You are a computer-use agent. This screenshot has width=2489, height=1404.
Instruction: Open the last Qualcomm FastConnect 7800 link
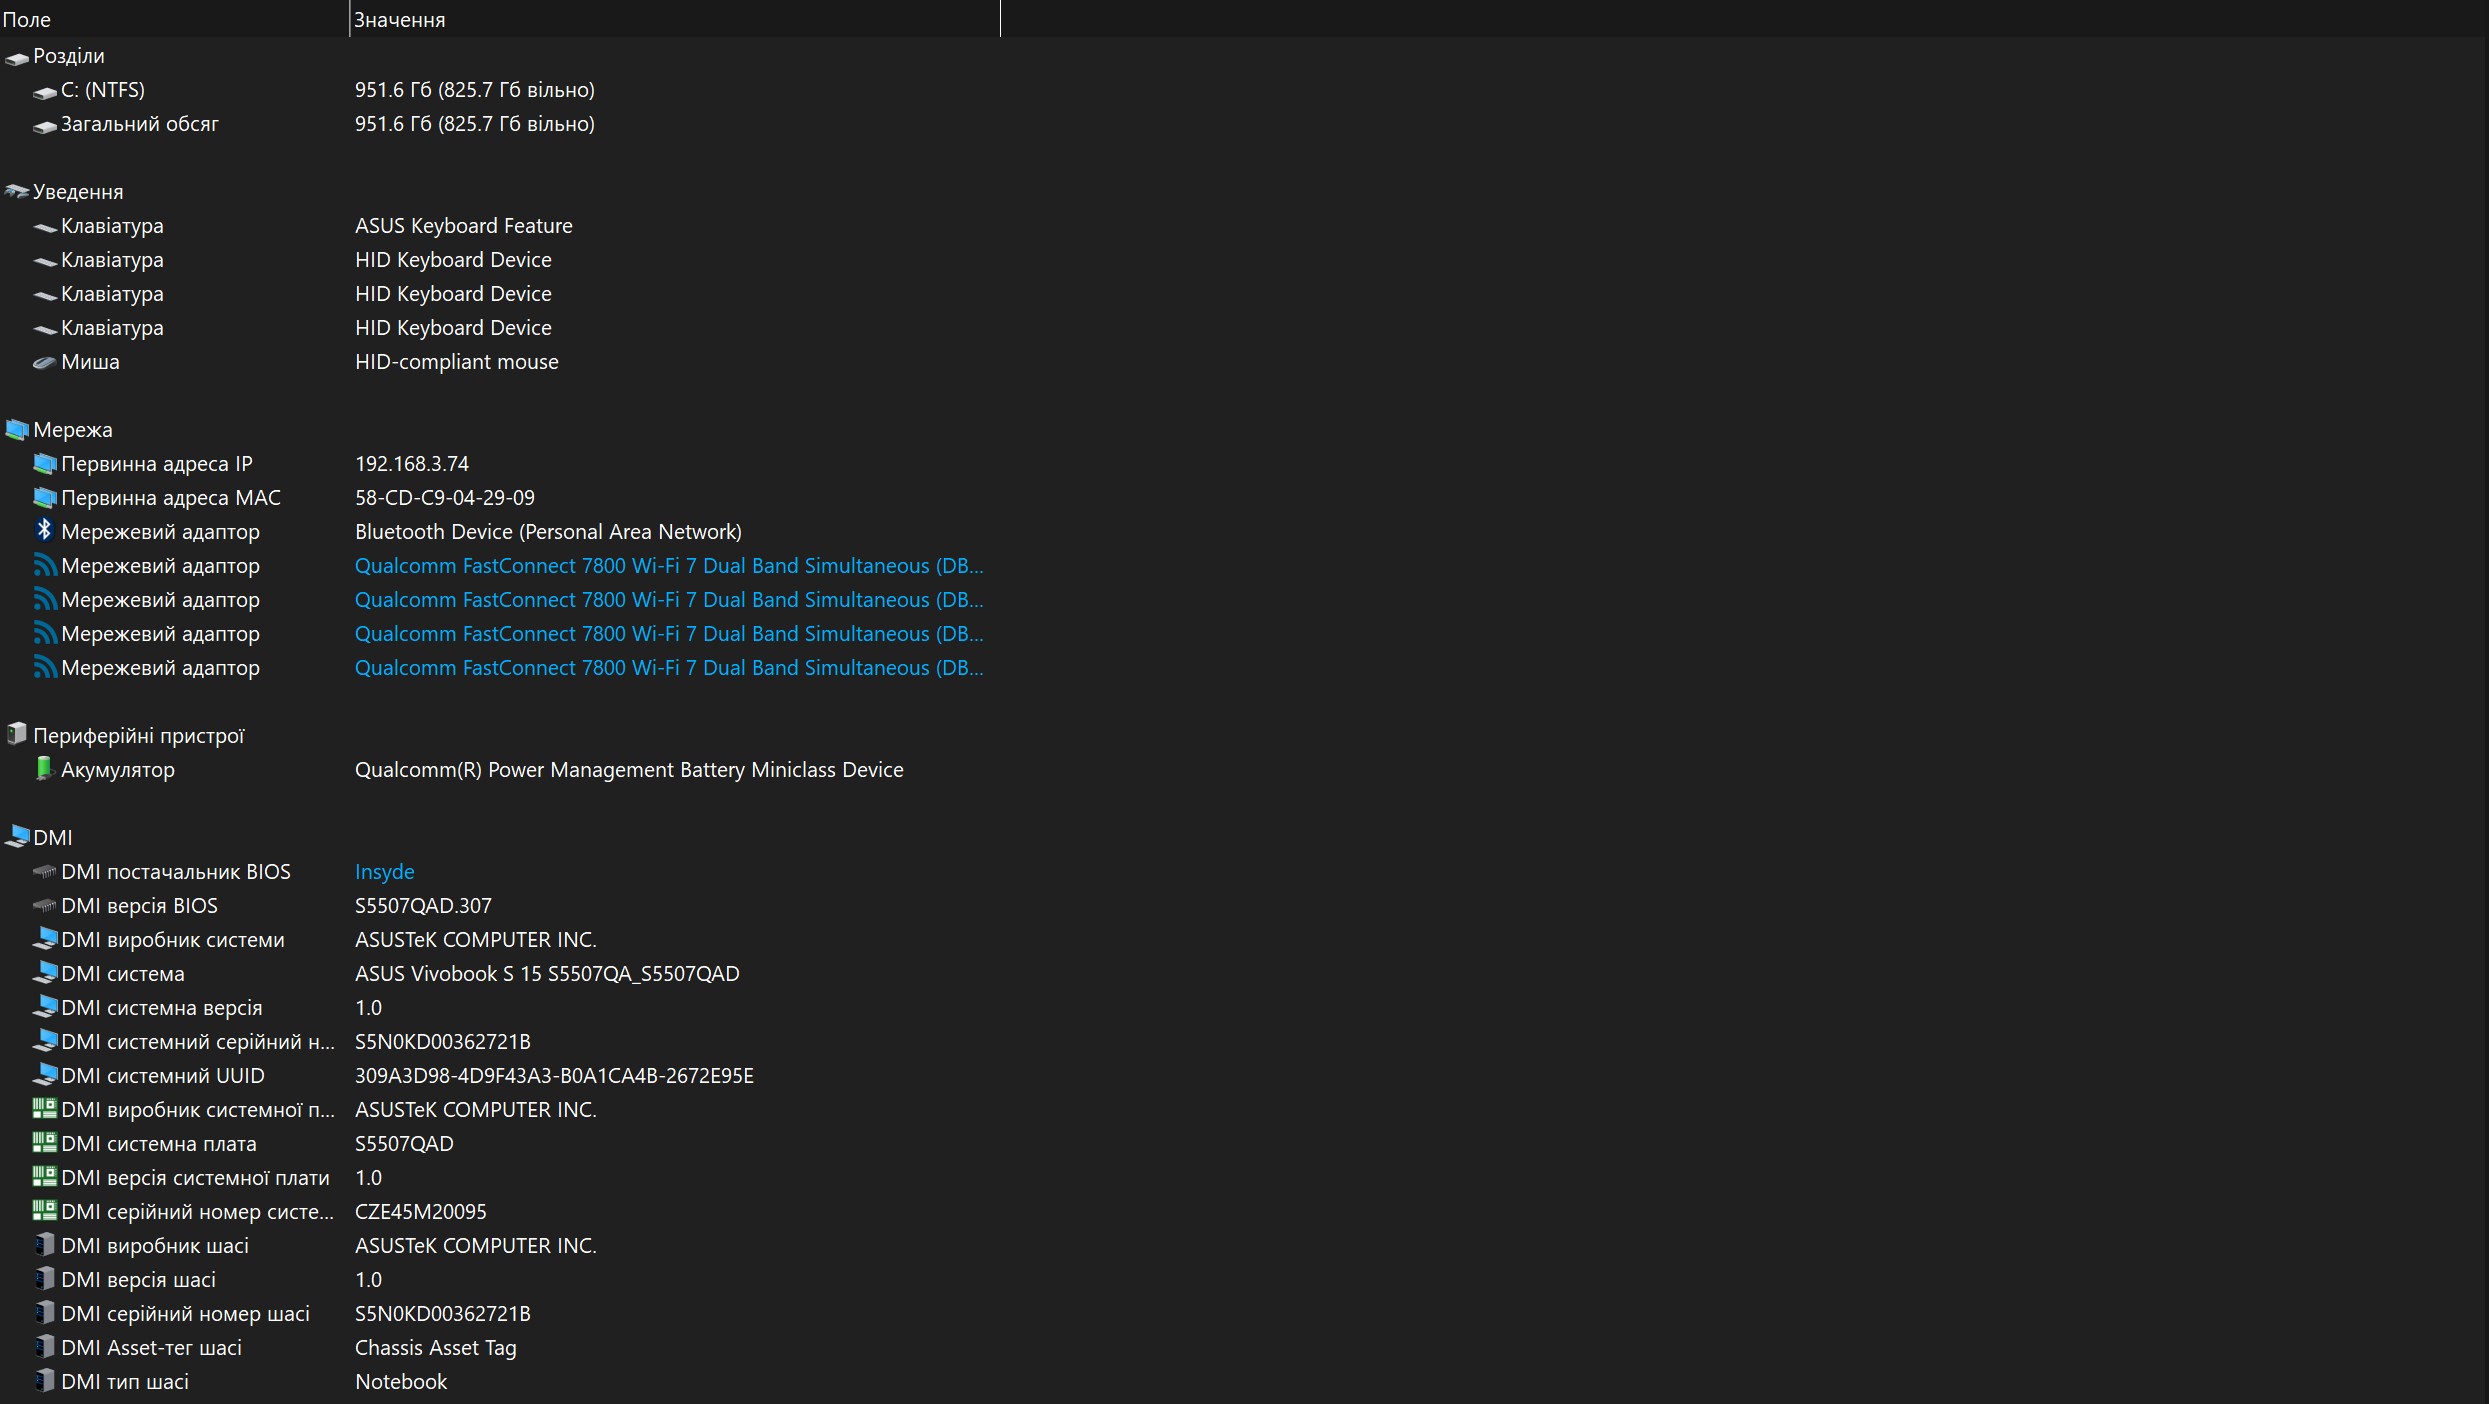coord(668,668)
